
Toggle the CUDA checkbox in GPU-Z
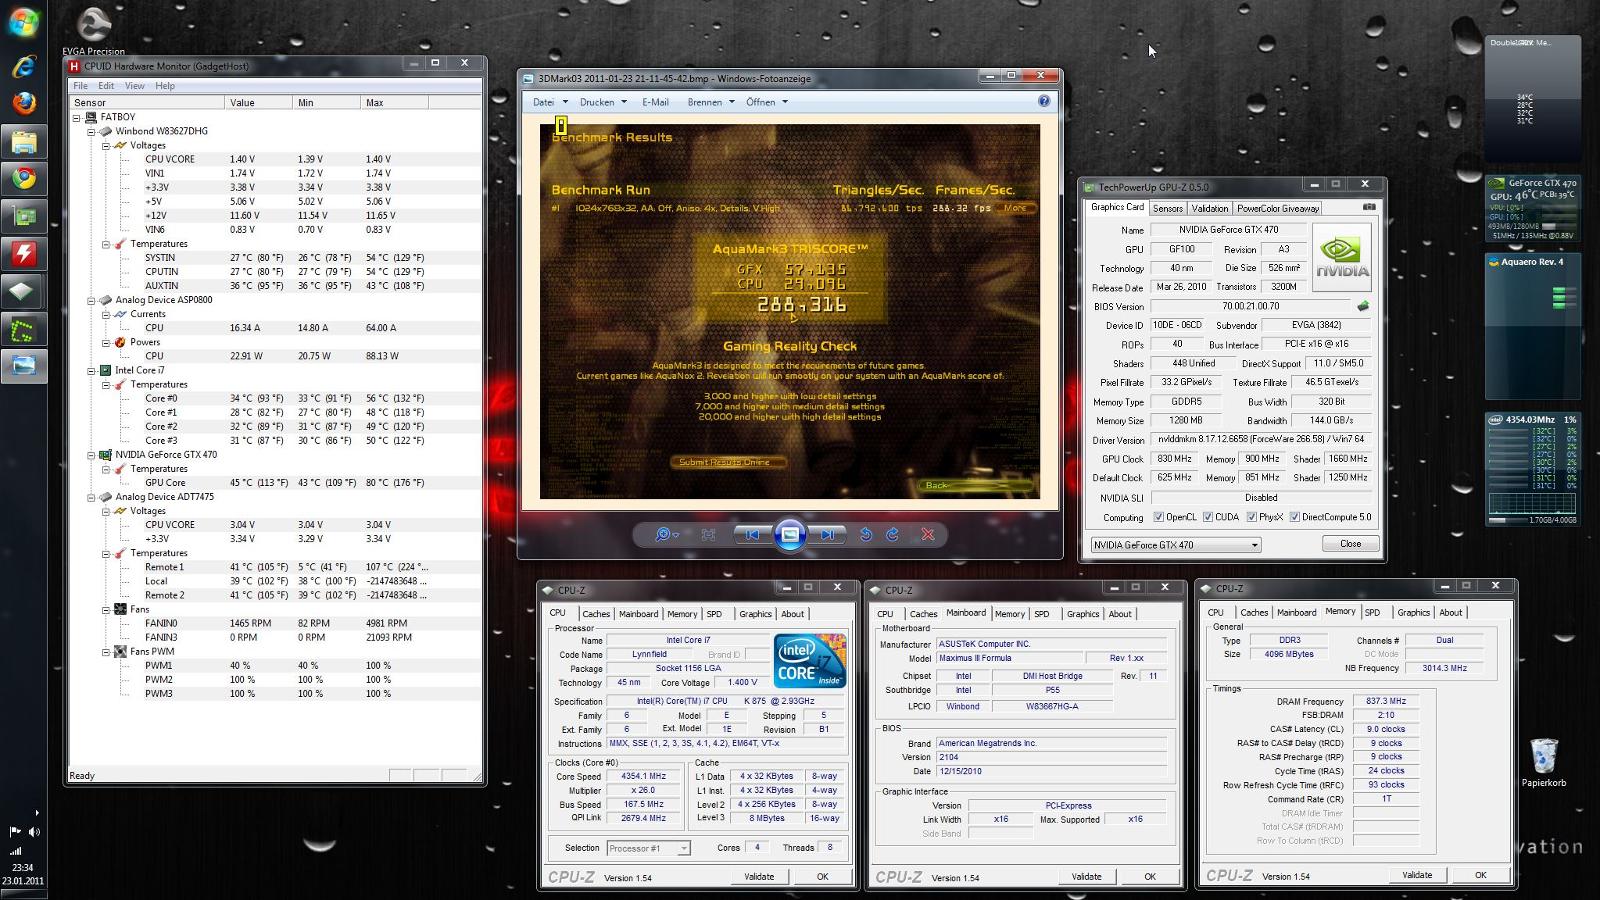1208,517
